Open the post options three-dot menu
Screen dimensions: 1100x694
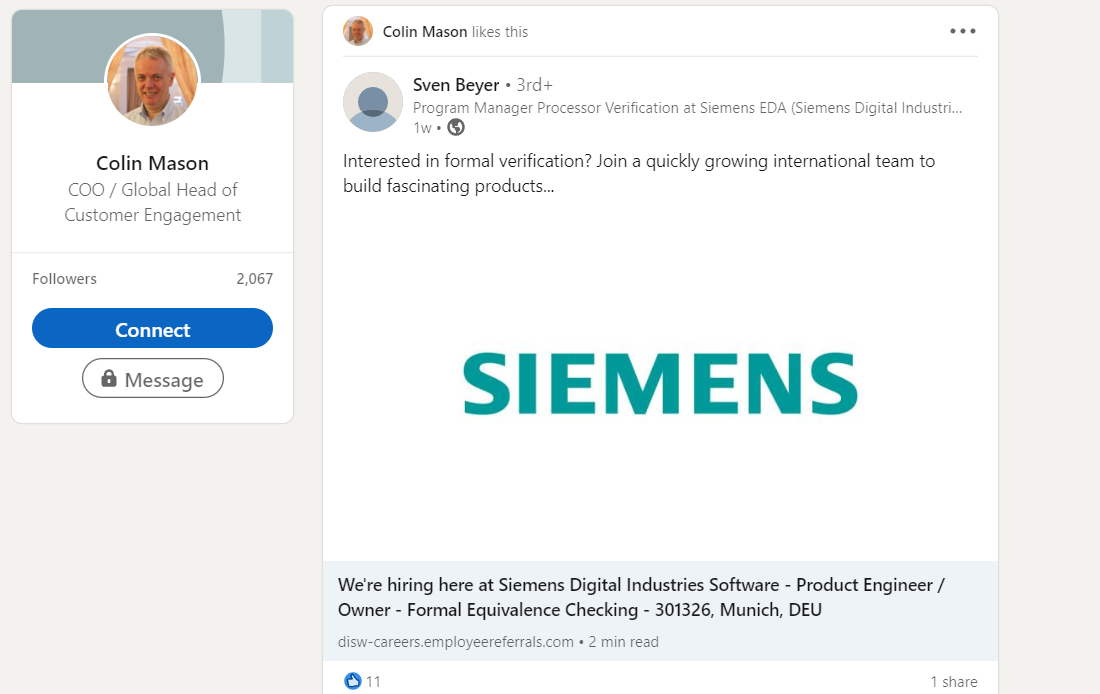[962, 31]
